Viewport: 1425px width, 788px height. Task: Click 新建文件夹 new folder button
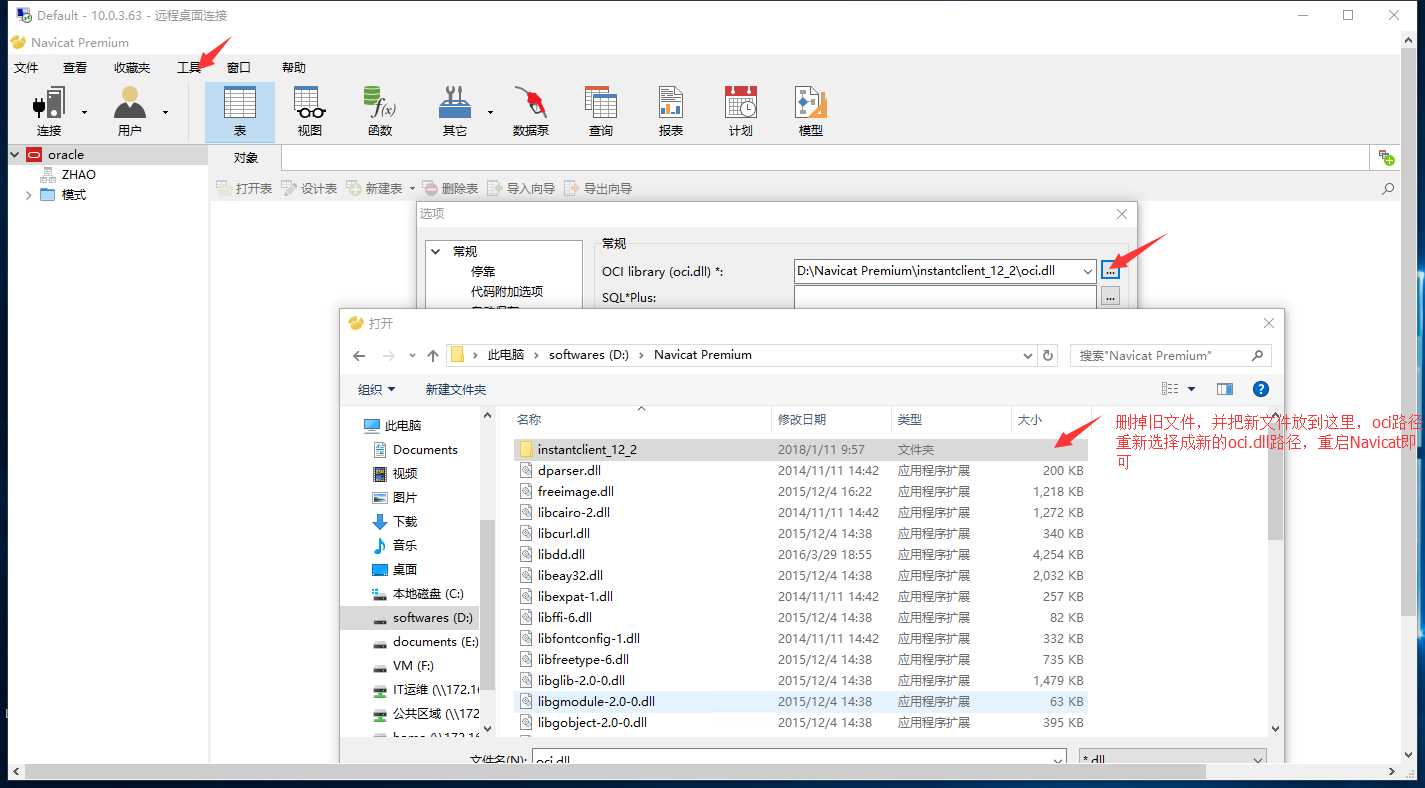(x=456, y=389)
